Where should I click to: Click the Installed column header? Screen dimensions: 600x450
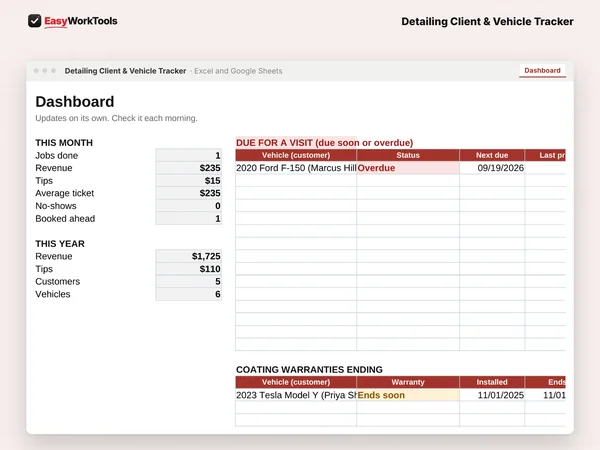pyautogui.click(x=492, y=382)
